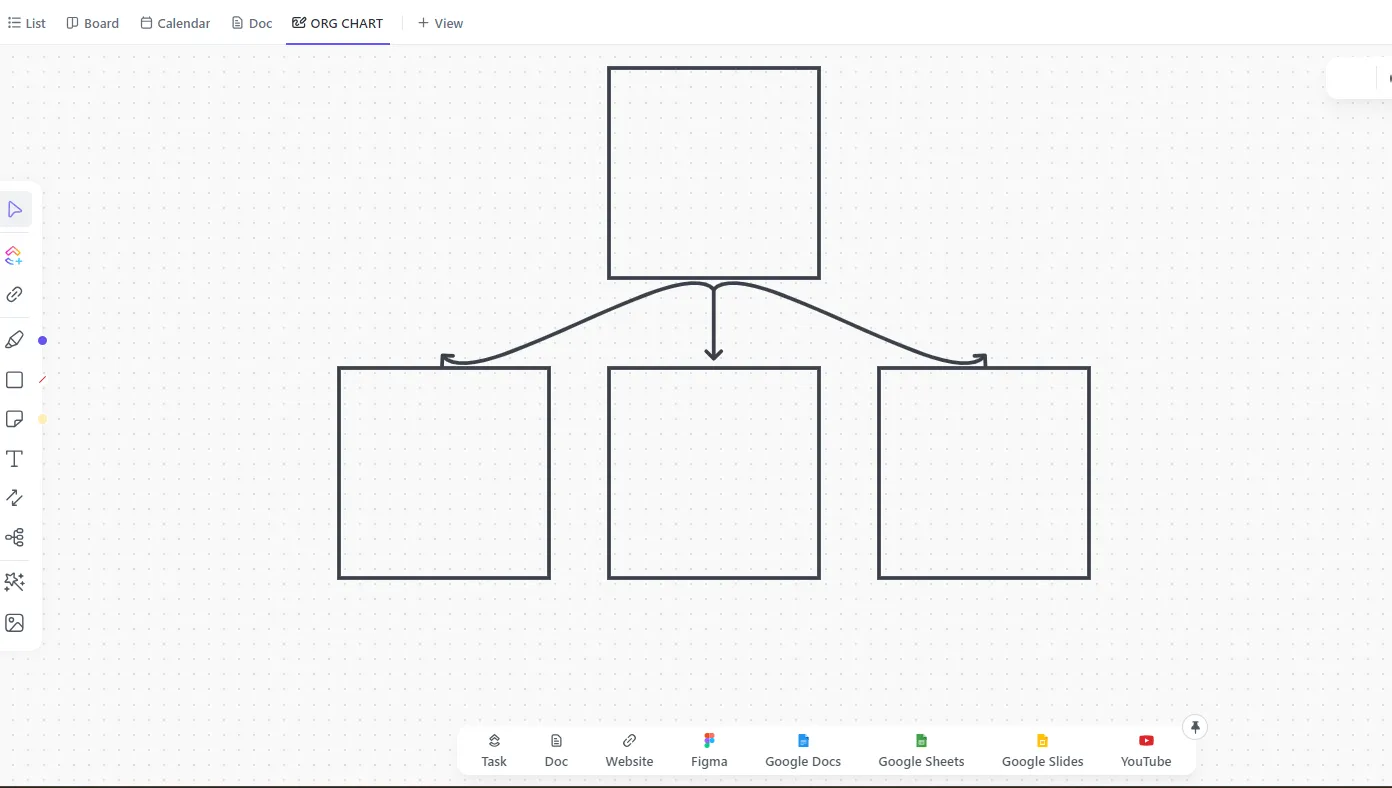
Task: Pick the yellow sticky note color dot
Action: click(42, 419)
